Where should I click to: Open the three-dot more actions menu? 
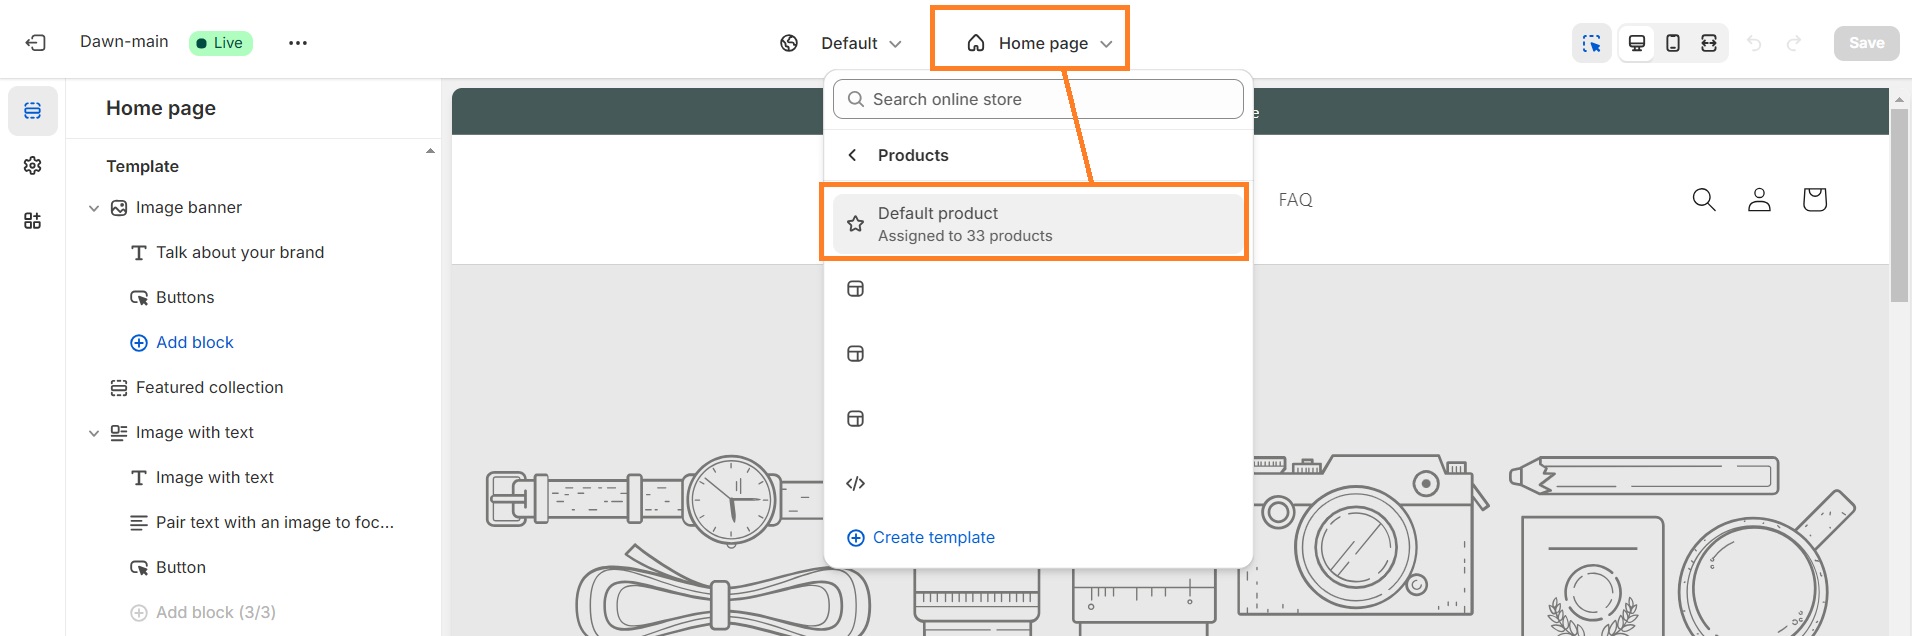point(298,43)
